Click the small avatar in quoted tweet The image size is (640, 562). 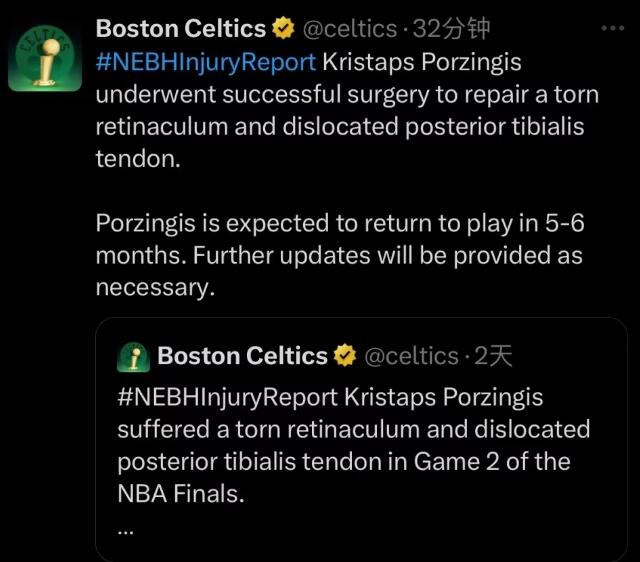point(134,356)
